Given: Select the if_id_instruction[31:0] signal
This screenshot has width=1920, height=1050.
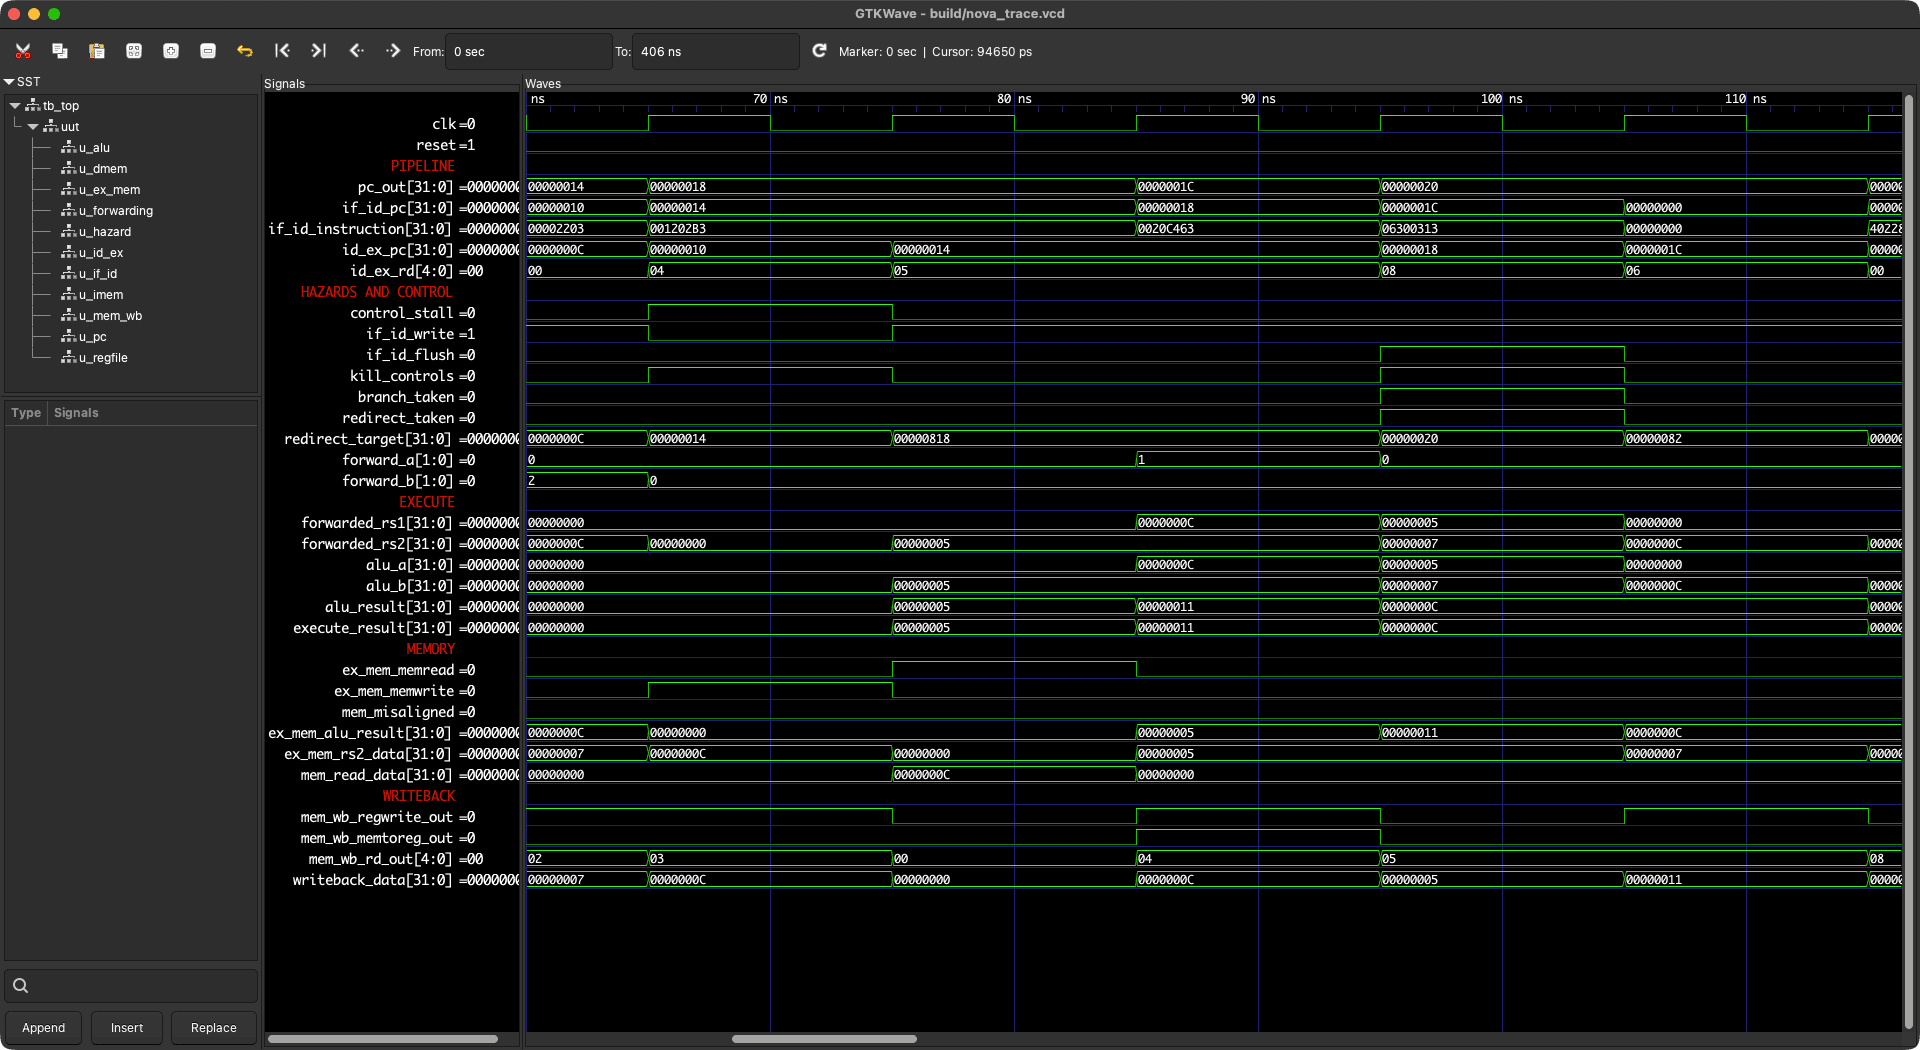Looking at the screenshot, I should point(360,229).
